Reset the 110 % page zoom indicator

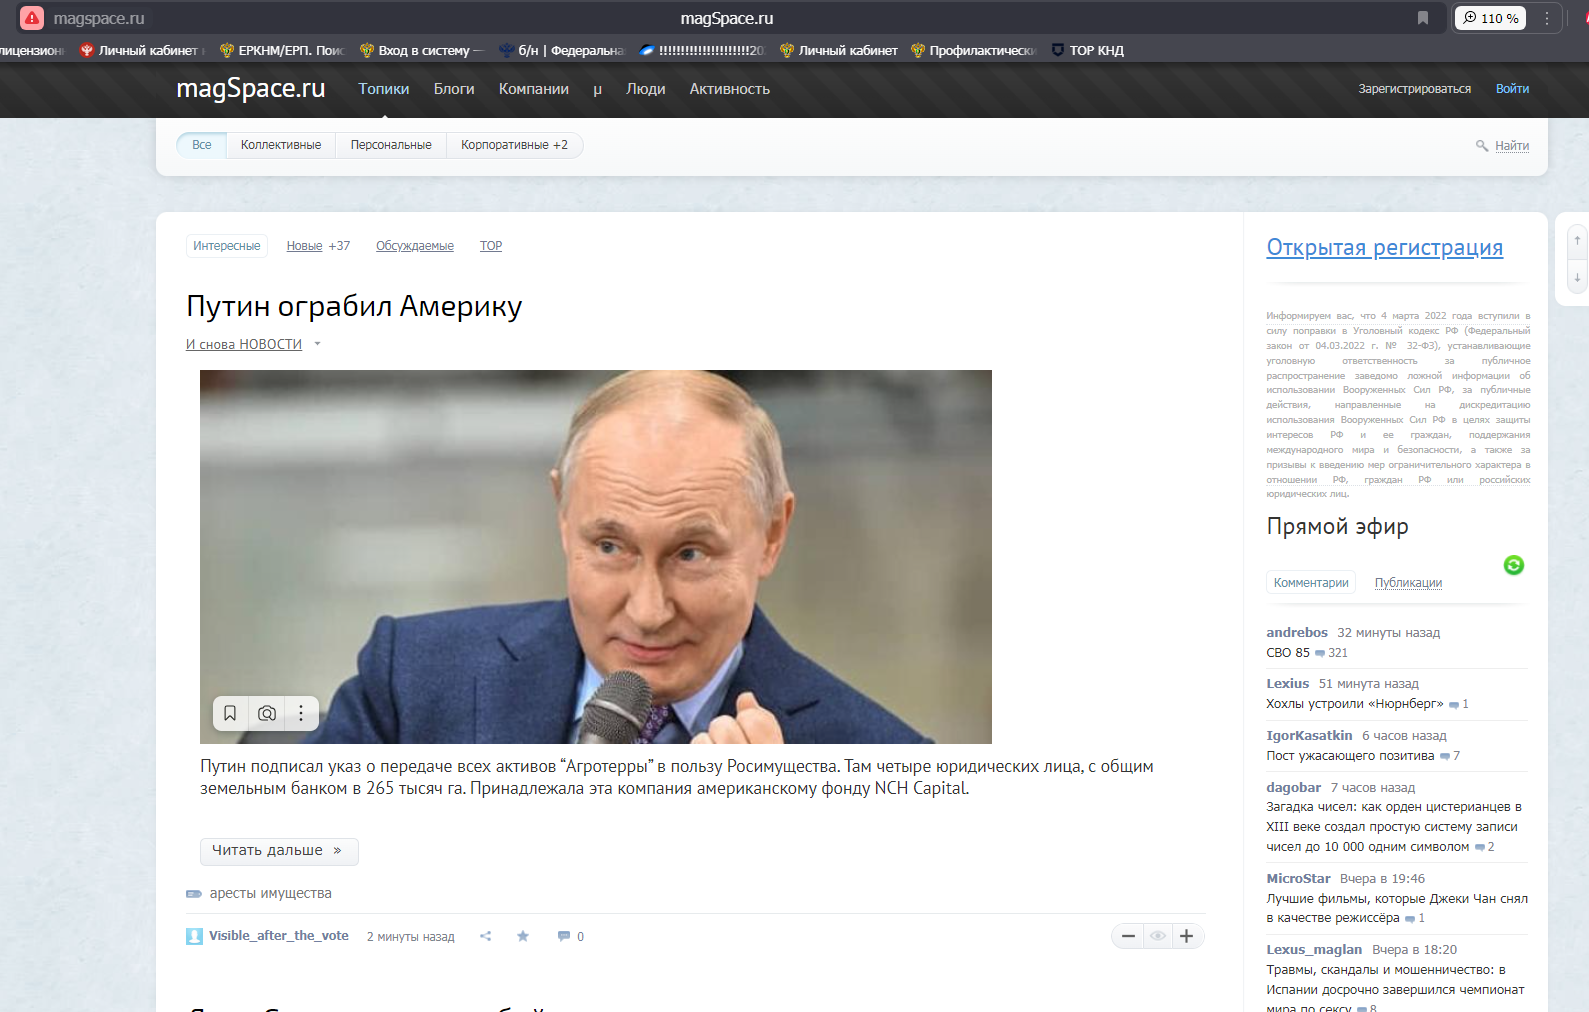pyautogui.click(x=1490, y=18)
